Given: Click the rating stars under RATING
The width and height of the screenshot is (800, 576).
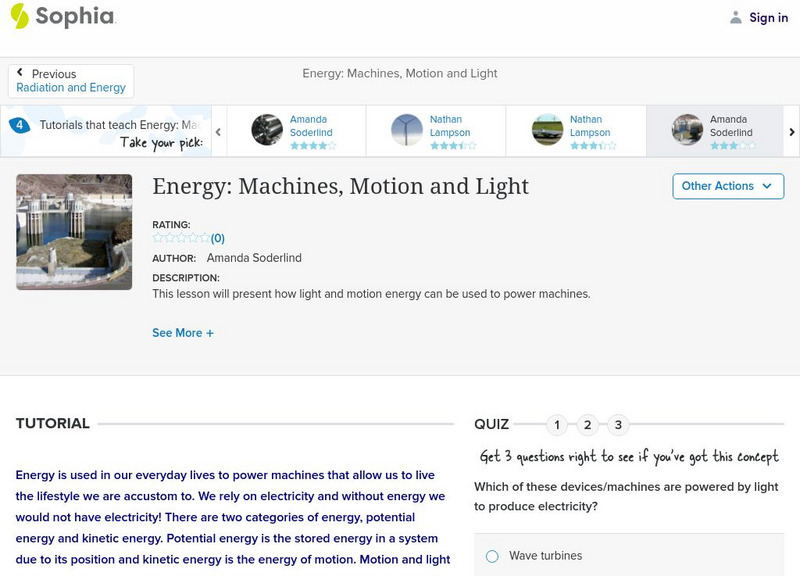Looking at the screenshot, I should pos(181,238).
